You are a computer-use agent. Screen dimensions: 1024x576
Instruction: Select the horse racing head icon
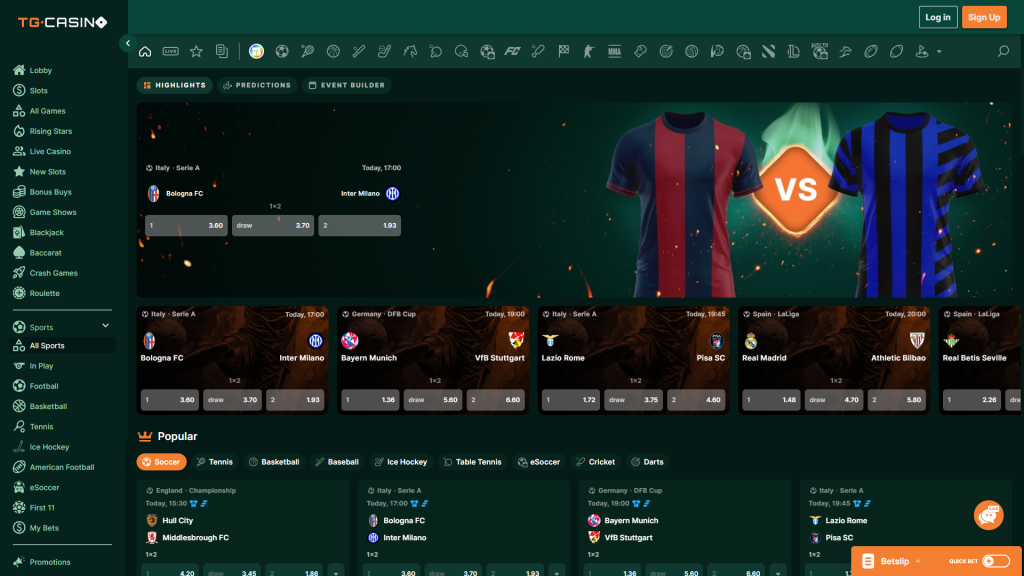click(x=410, y=52)
